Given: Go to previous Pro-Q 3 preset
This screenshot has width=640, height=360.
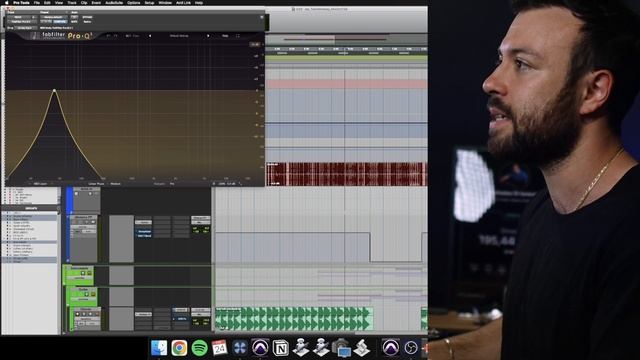Looking at the screenshot, I should (x=150, y=36).
